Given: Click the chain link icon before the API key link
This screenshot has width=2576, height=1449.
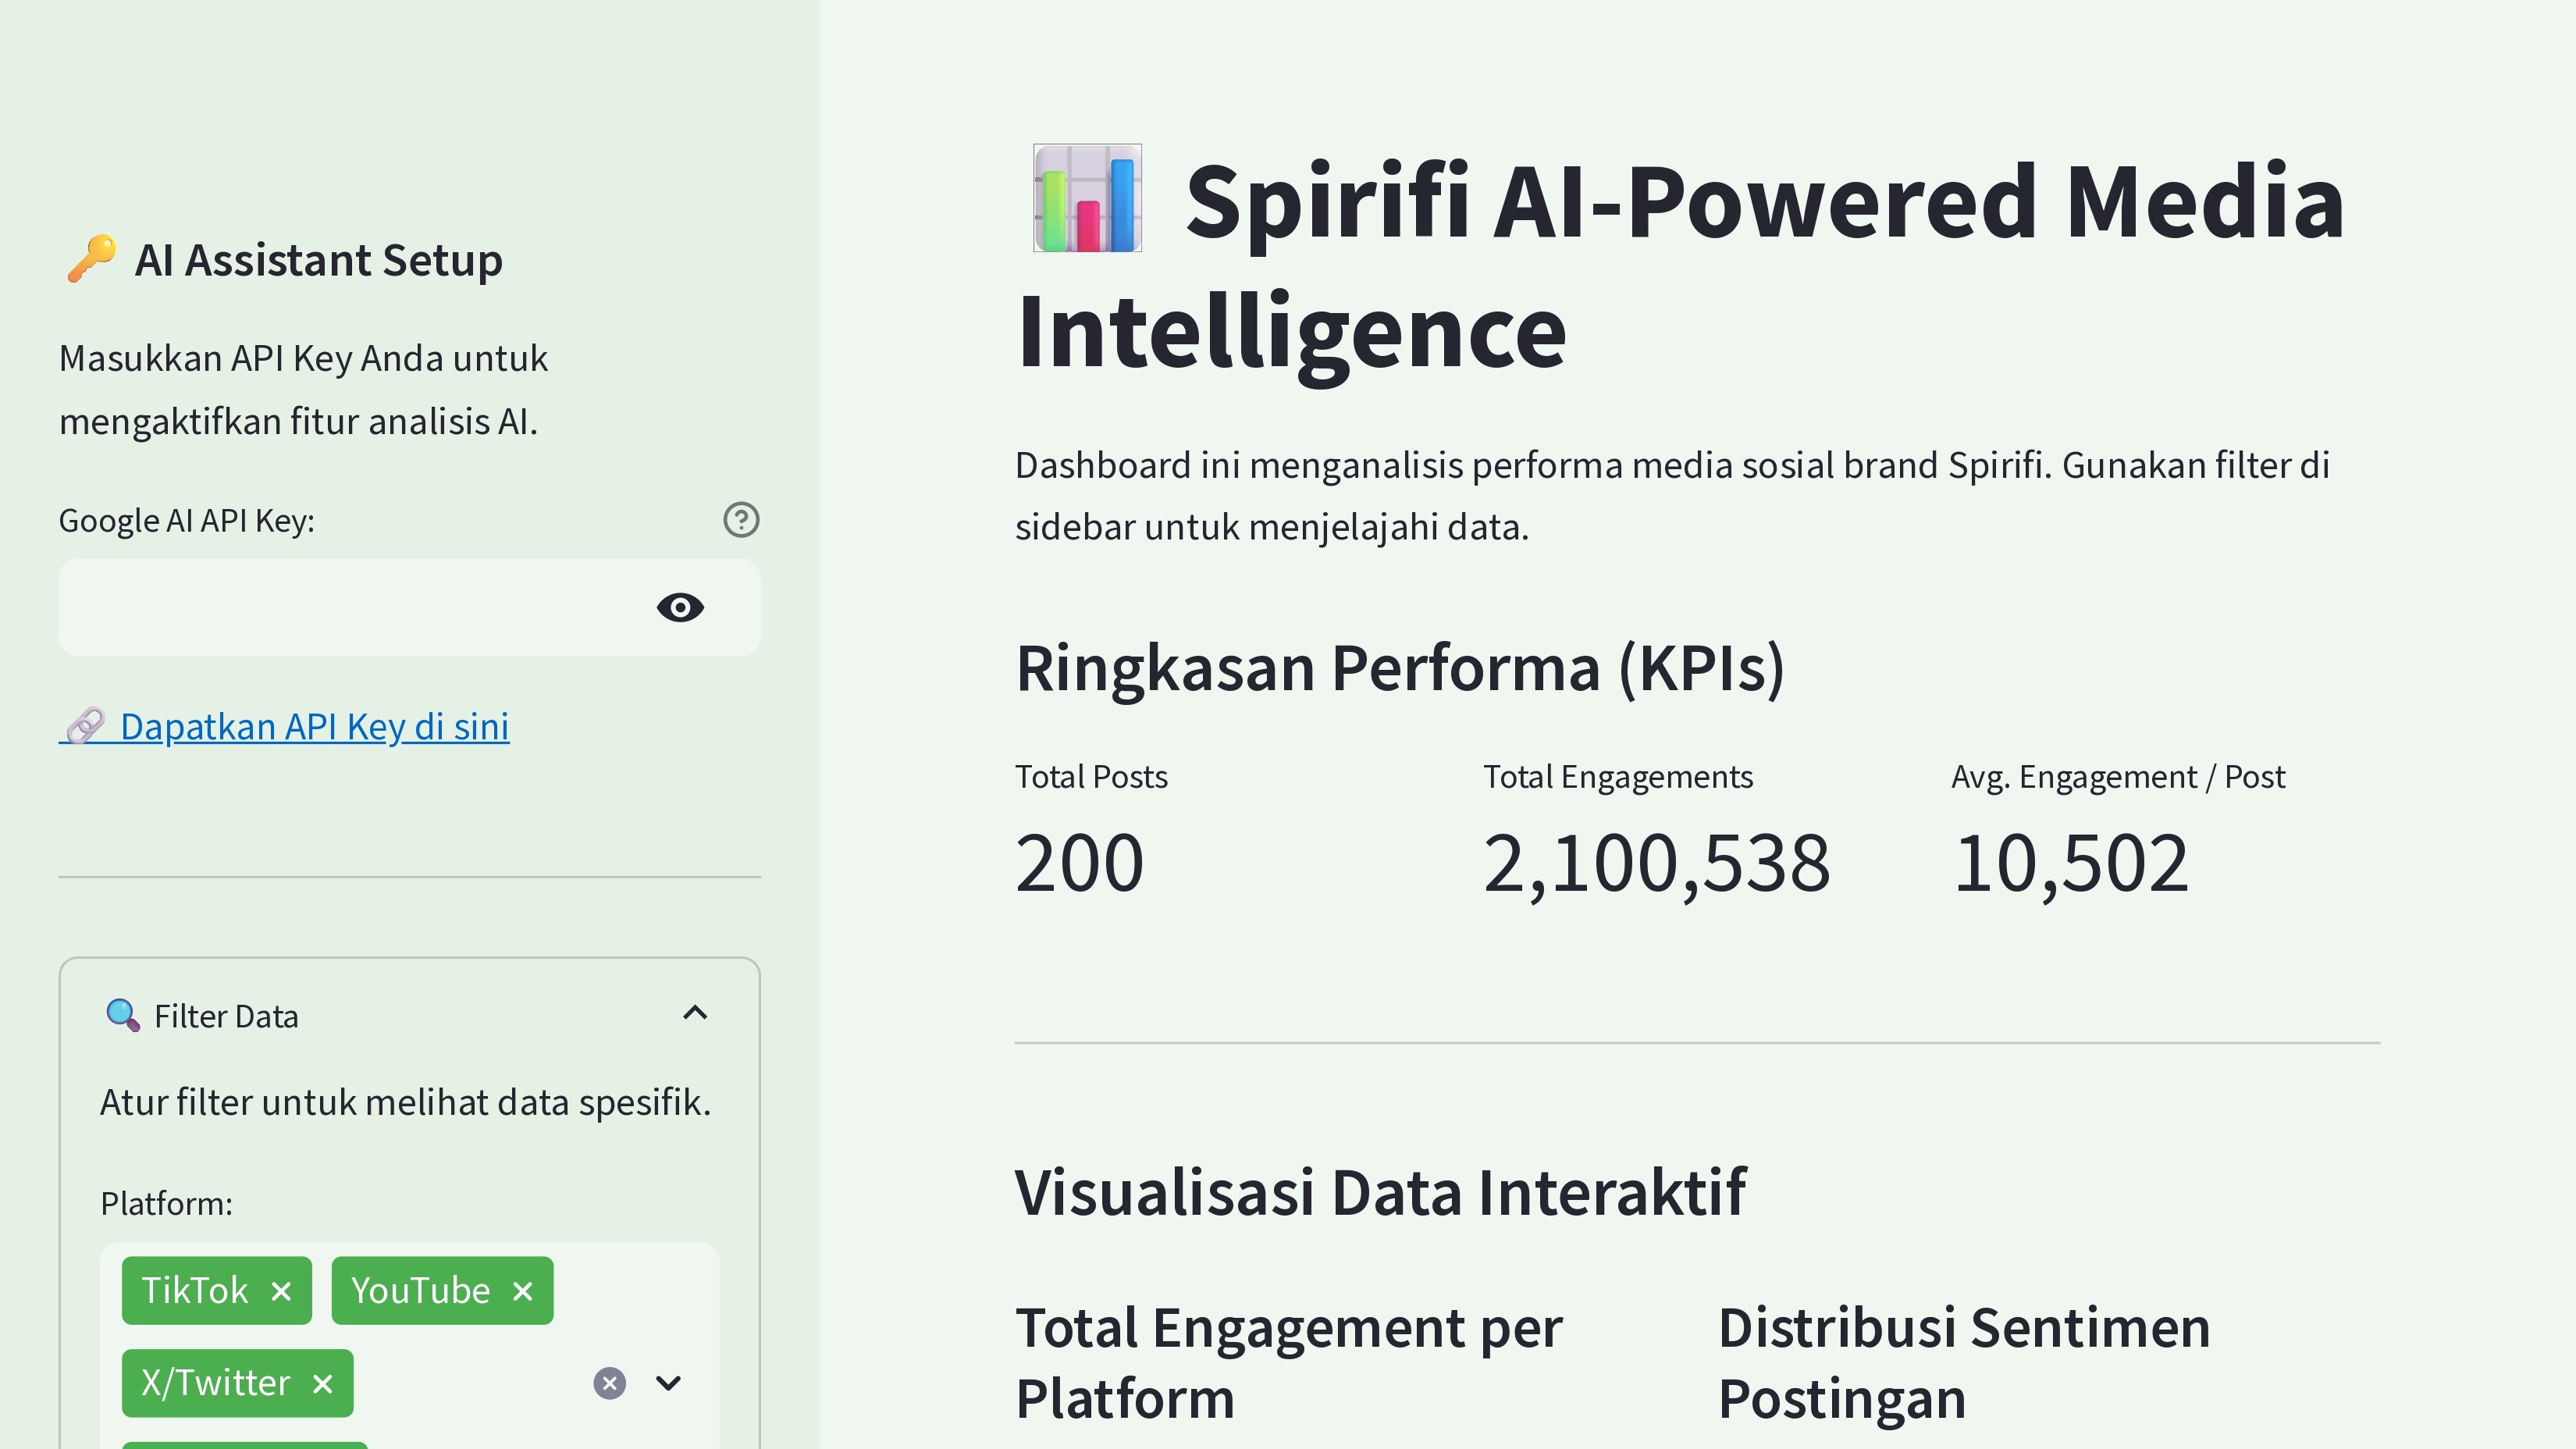Looking at the screenshot, I should coord(86,726).
